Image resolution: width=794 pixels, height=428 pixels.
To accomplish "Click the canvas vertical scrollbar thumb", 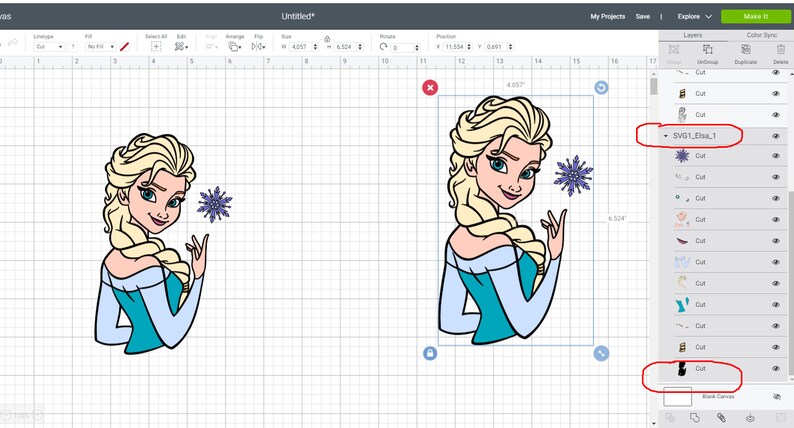I will pos(653,86).
